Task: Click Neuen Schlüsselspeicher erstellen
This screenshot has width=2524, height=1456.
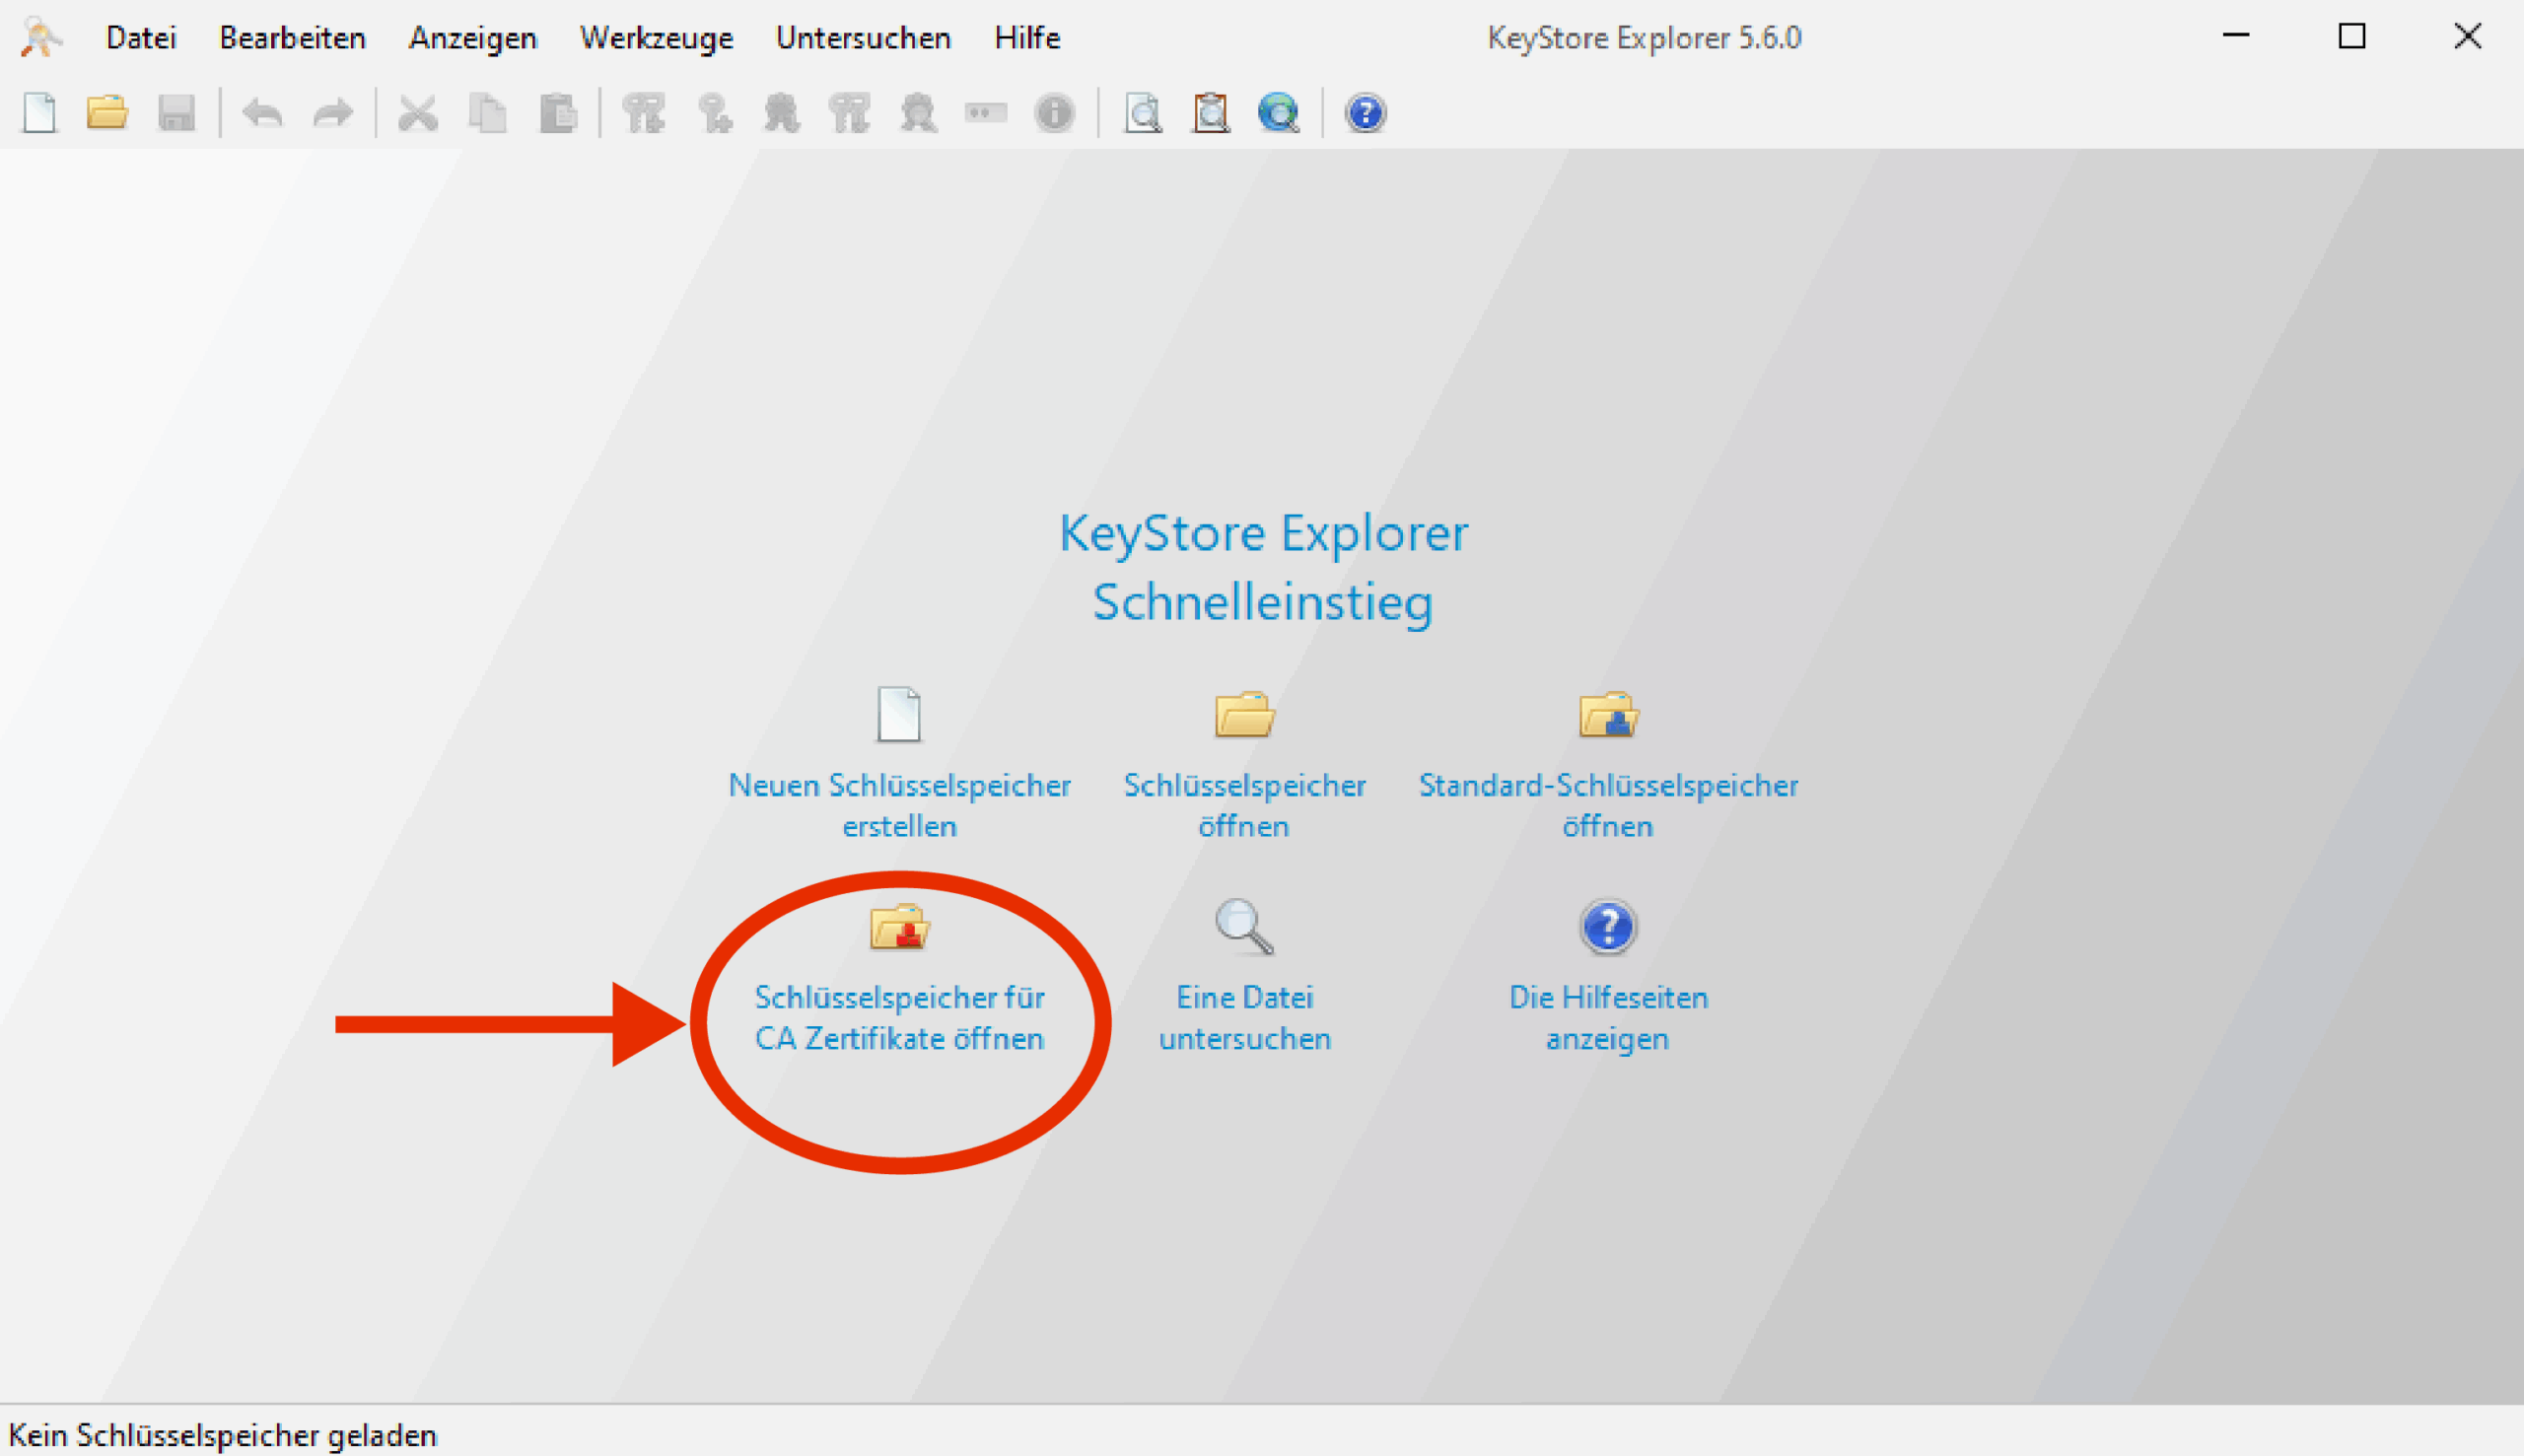Action: [899, 764]
